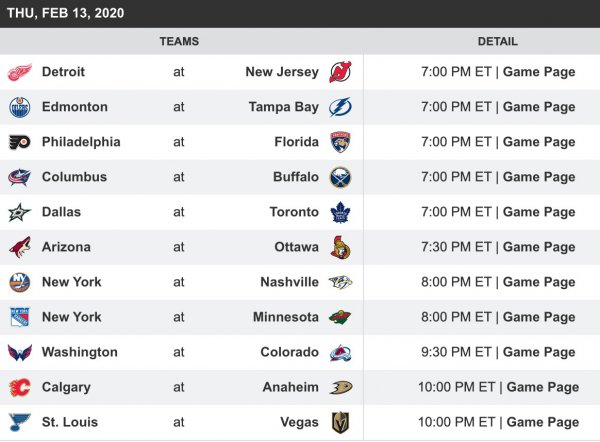Open Game Page for St. Louis at Vegas
Screen dimensions: 600x442
tap(543, 422)
